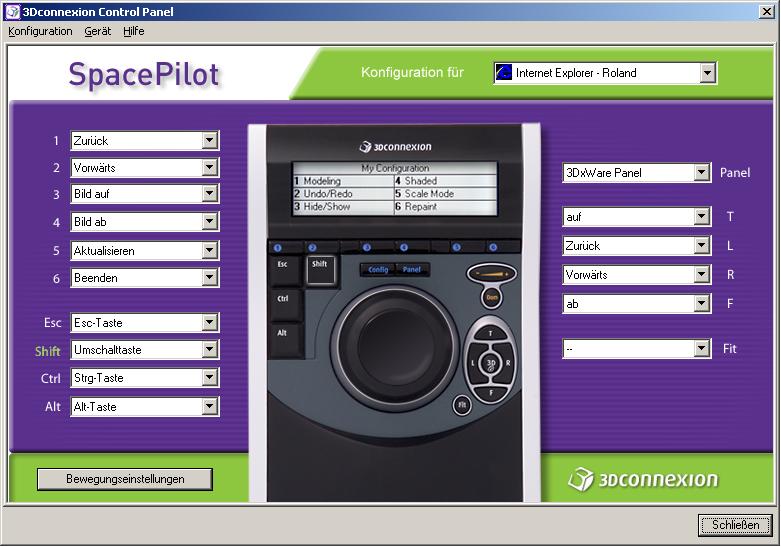
Task: Click the Esc key on device image
Action: 284,271
